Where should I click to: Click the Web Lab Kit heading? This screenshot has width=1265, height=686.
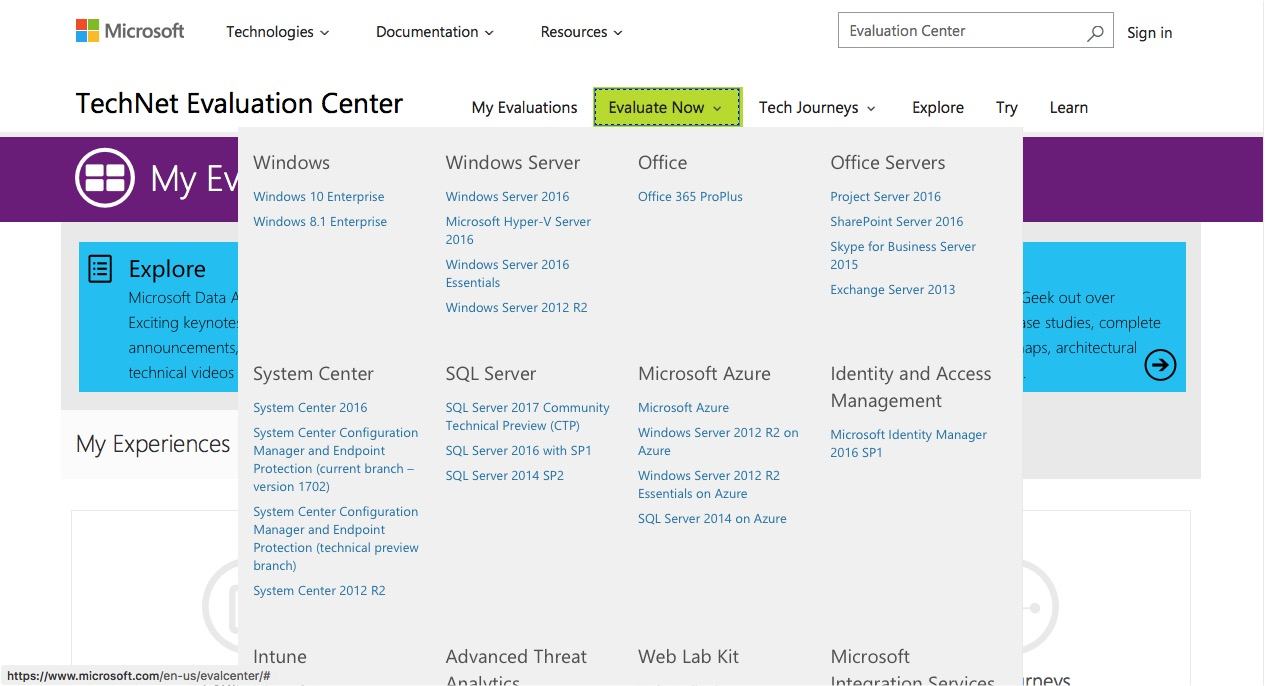pyautogui.click(x=689, y=657)
